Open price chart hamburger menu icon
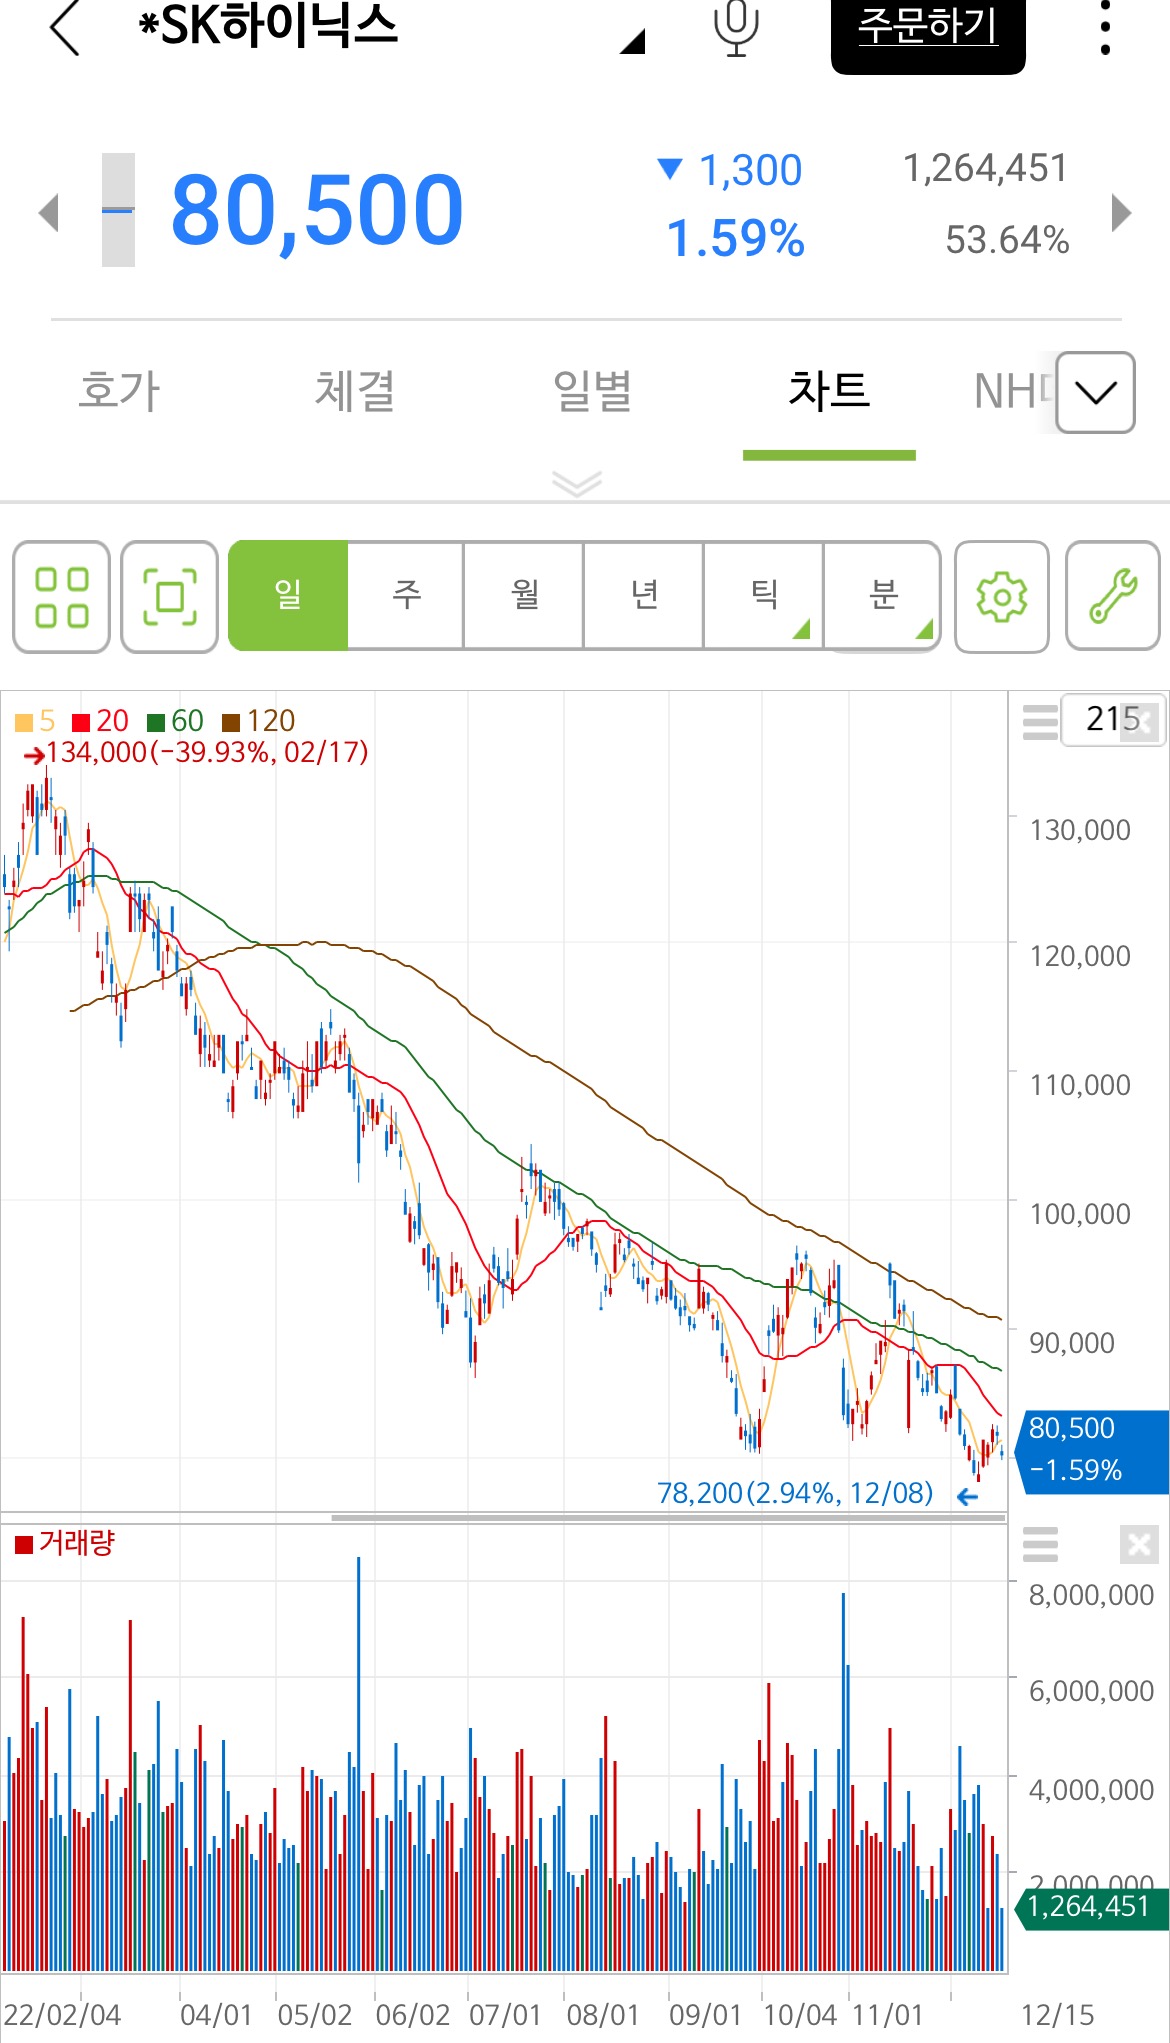The width and height of the screenshot is (1170, 2043). tap(1040, 721)
